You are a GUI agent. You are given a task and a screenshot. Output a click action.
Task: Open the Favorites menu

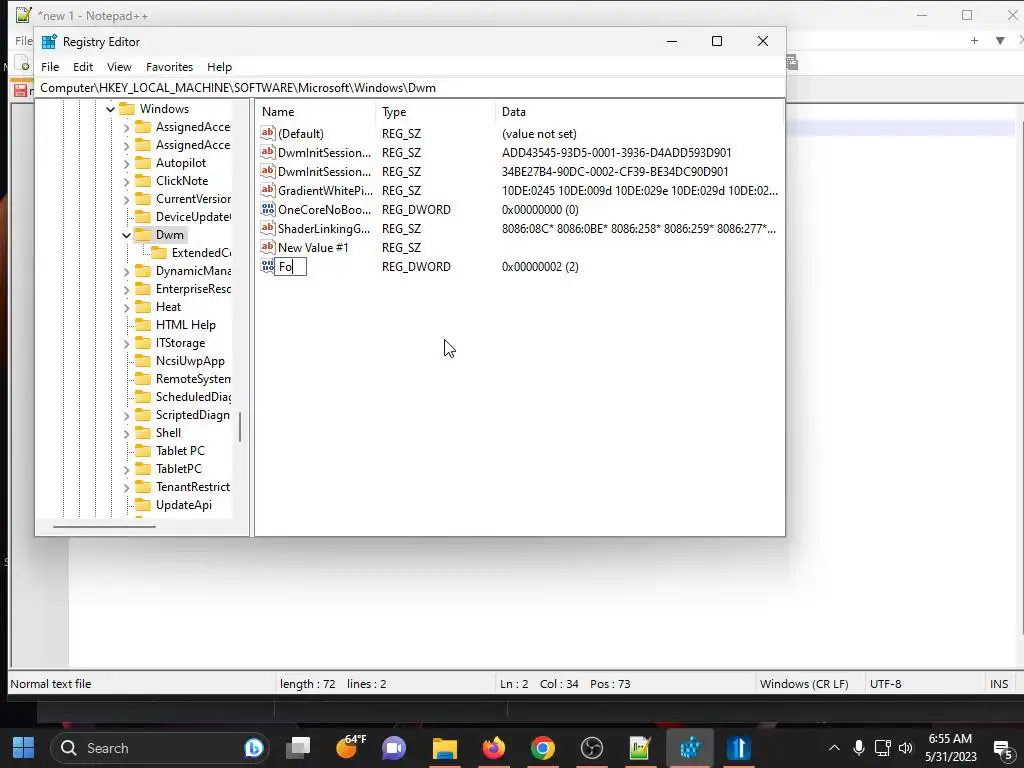coord(169,67)
